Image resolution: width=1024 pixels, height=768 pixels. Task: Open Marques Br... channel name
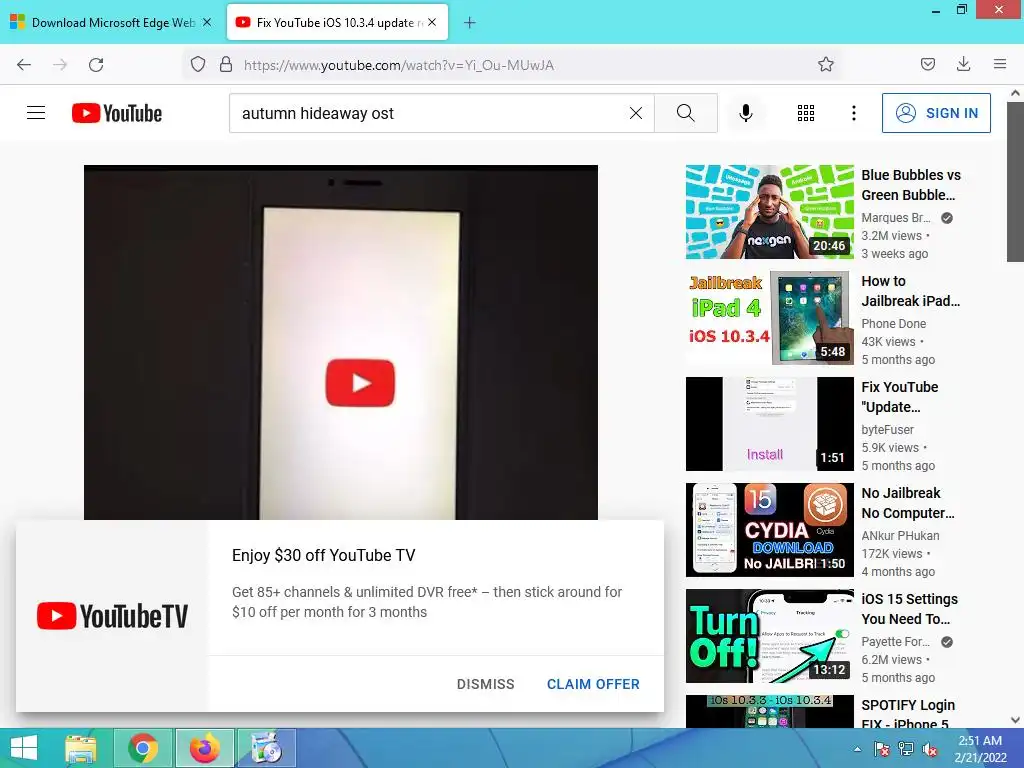(x=895, y=217)
